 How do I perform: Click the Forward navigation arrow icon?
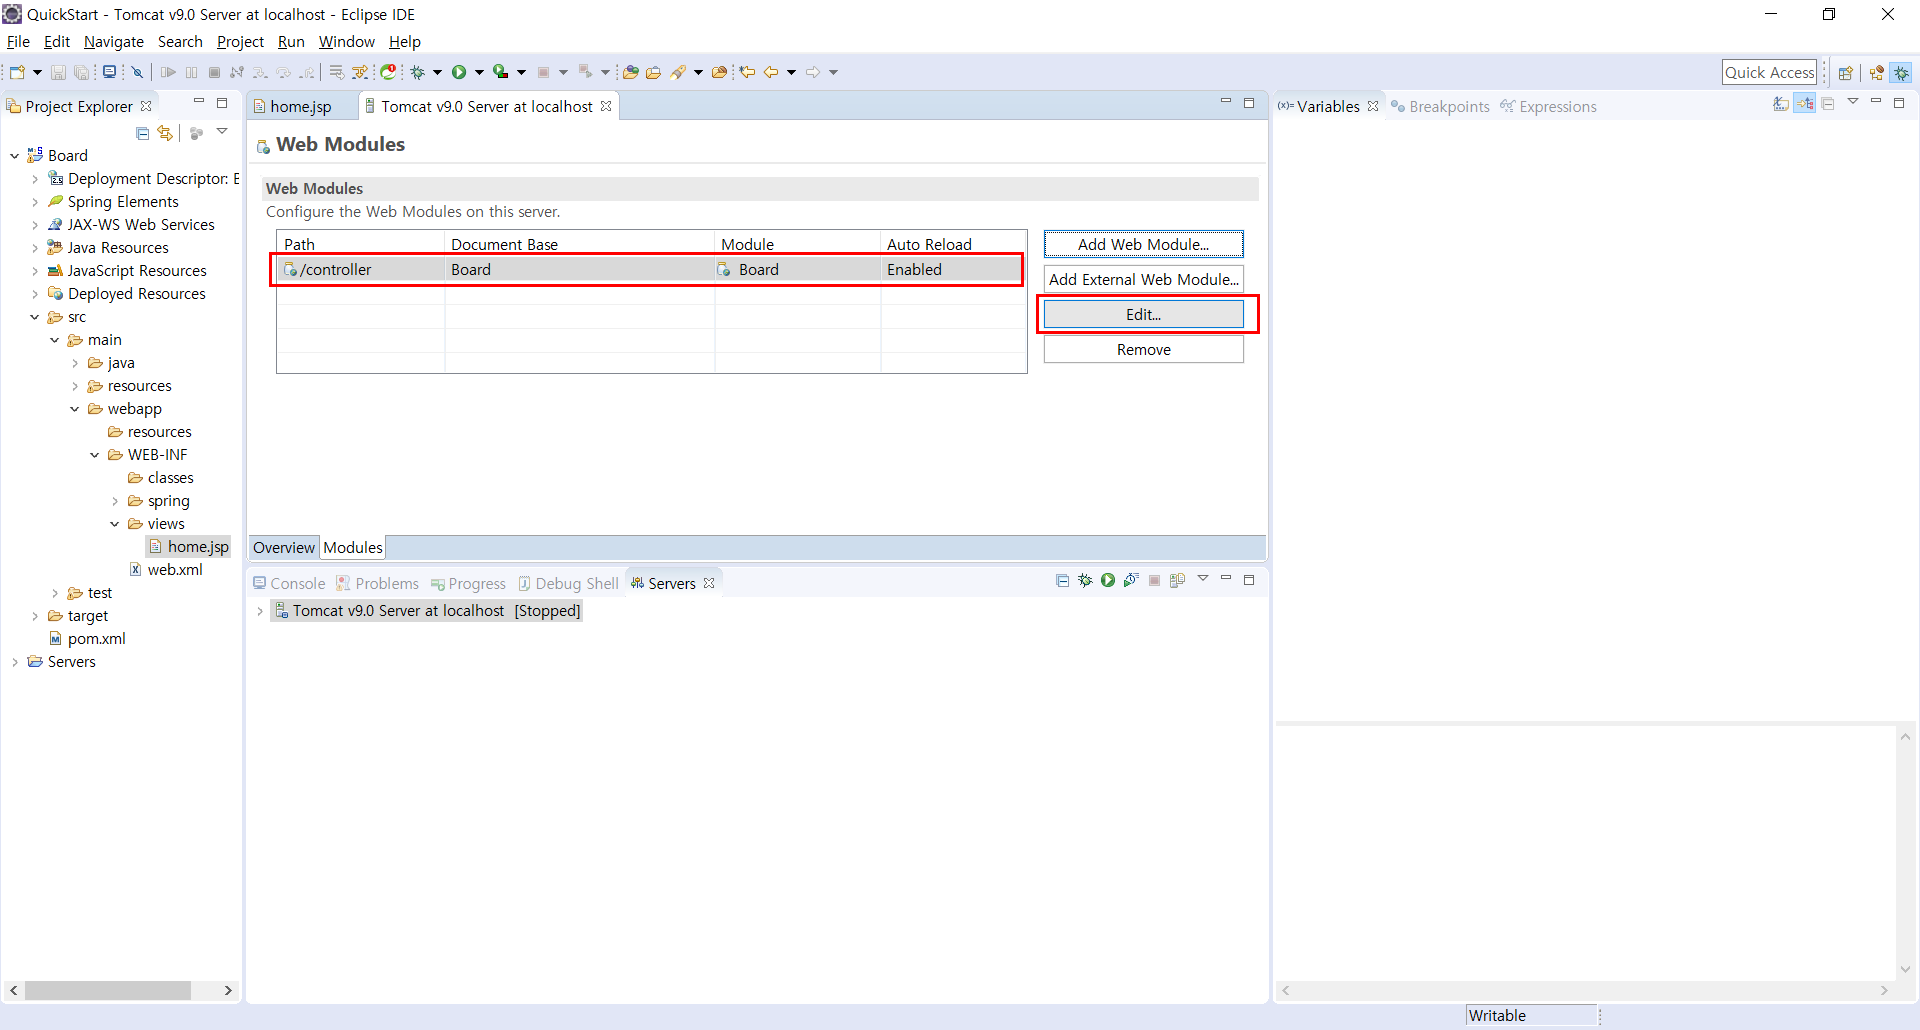point(813,72)
